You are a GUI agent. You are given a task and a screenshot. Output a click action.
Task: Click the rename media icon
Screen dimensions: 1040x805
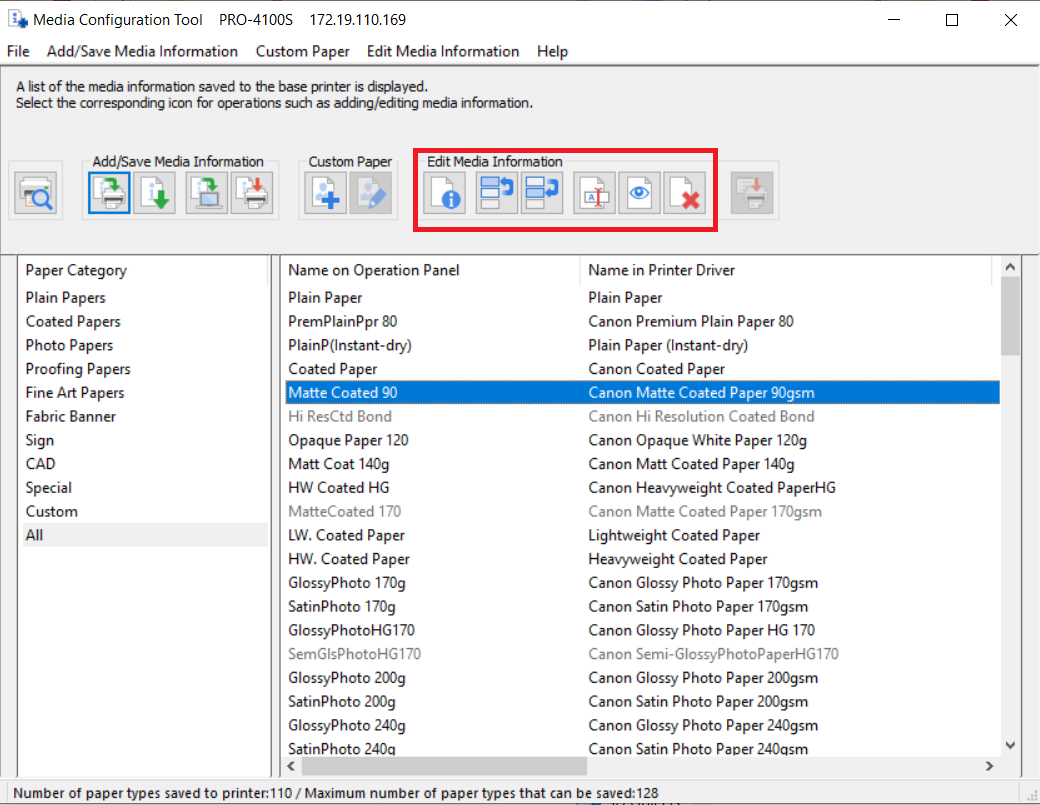(x=594, y=192)
